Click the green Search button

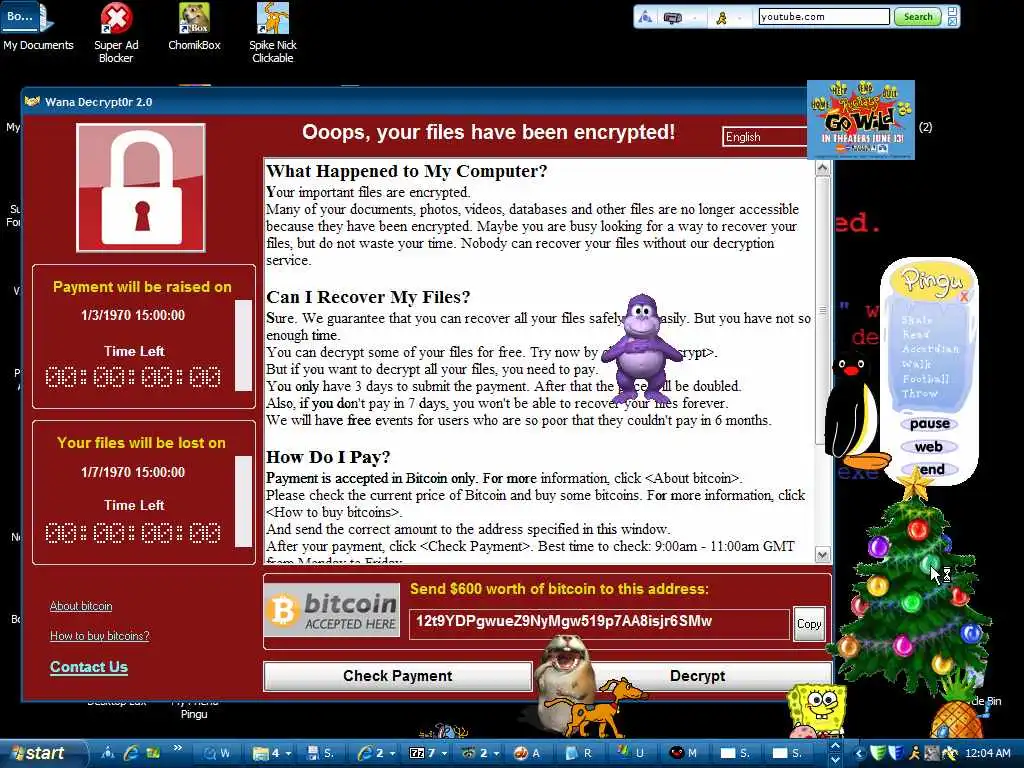click(917, 17)
